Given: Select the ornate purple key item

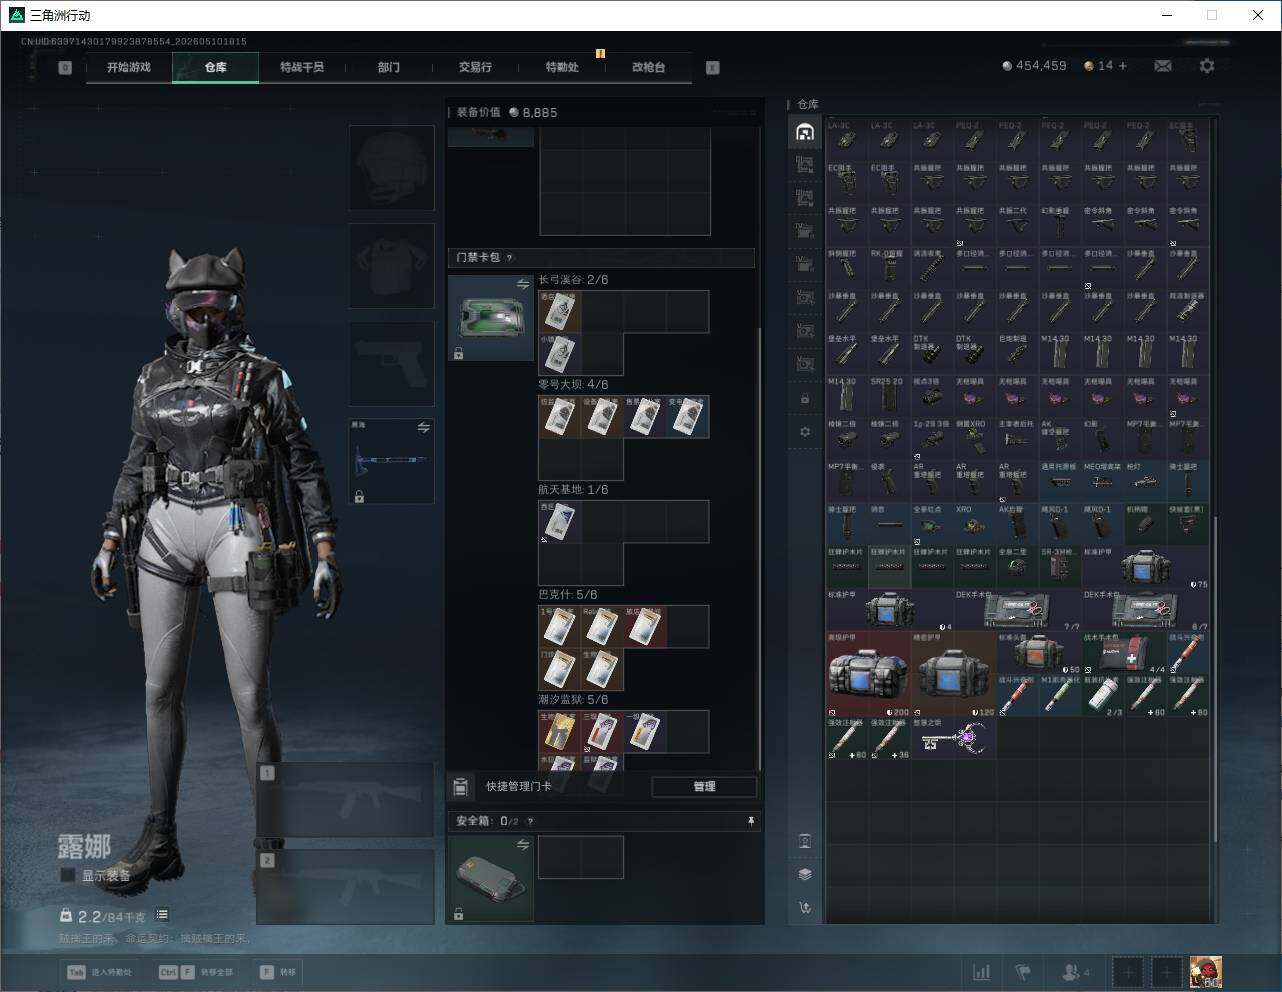Looking at the screenshot, I should [x=954, y=738].
